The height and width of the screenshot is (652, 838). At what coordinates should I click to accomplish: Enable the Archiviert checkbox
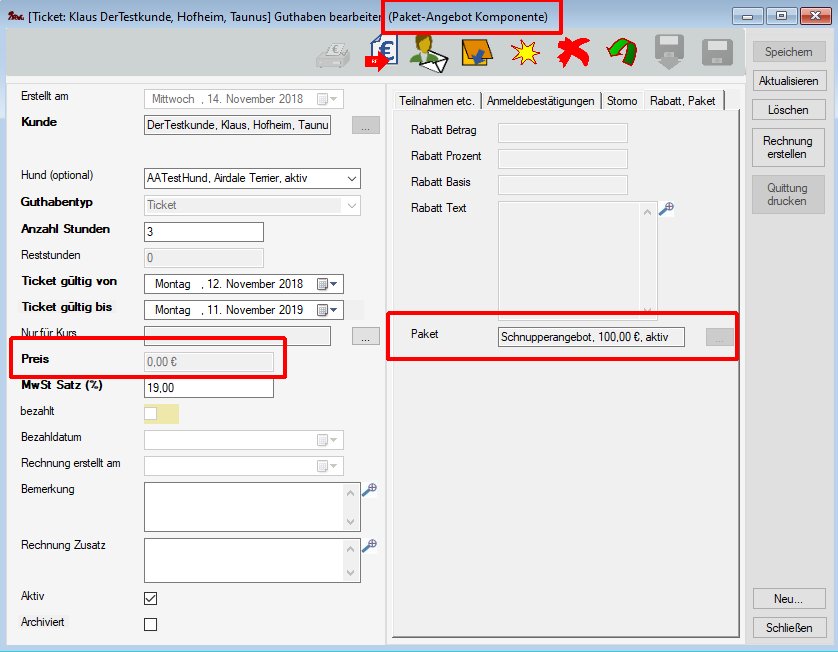(x=151, y=624)
